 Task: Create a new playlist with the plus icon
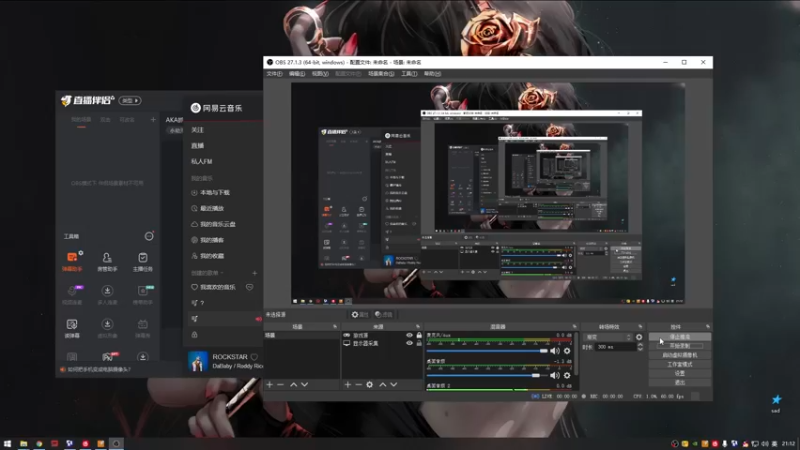click(x=255, y=273)
